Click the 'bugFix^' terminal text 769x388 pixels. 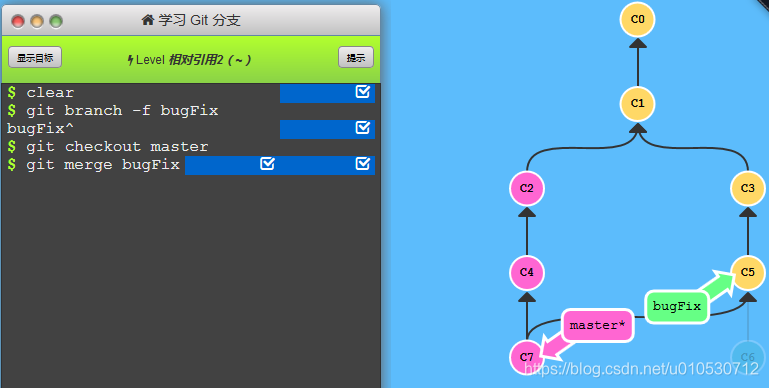(40, 128)
